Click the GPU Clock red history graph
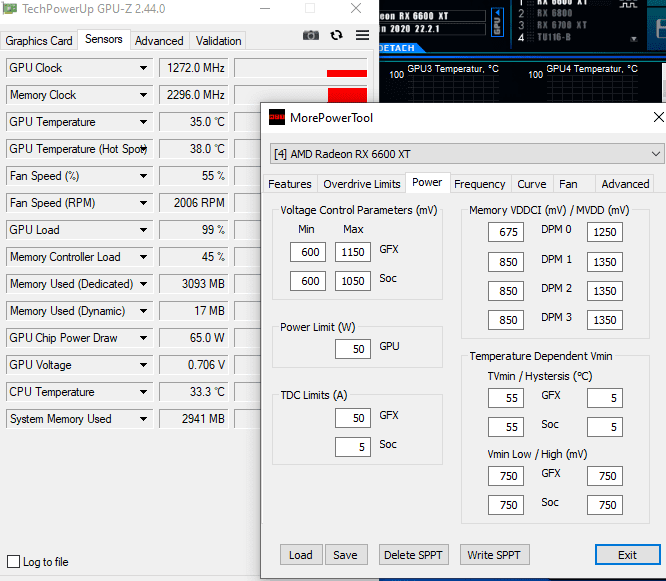The height and width of the screenshot is (581, 666). point(347,73)
